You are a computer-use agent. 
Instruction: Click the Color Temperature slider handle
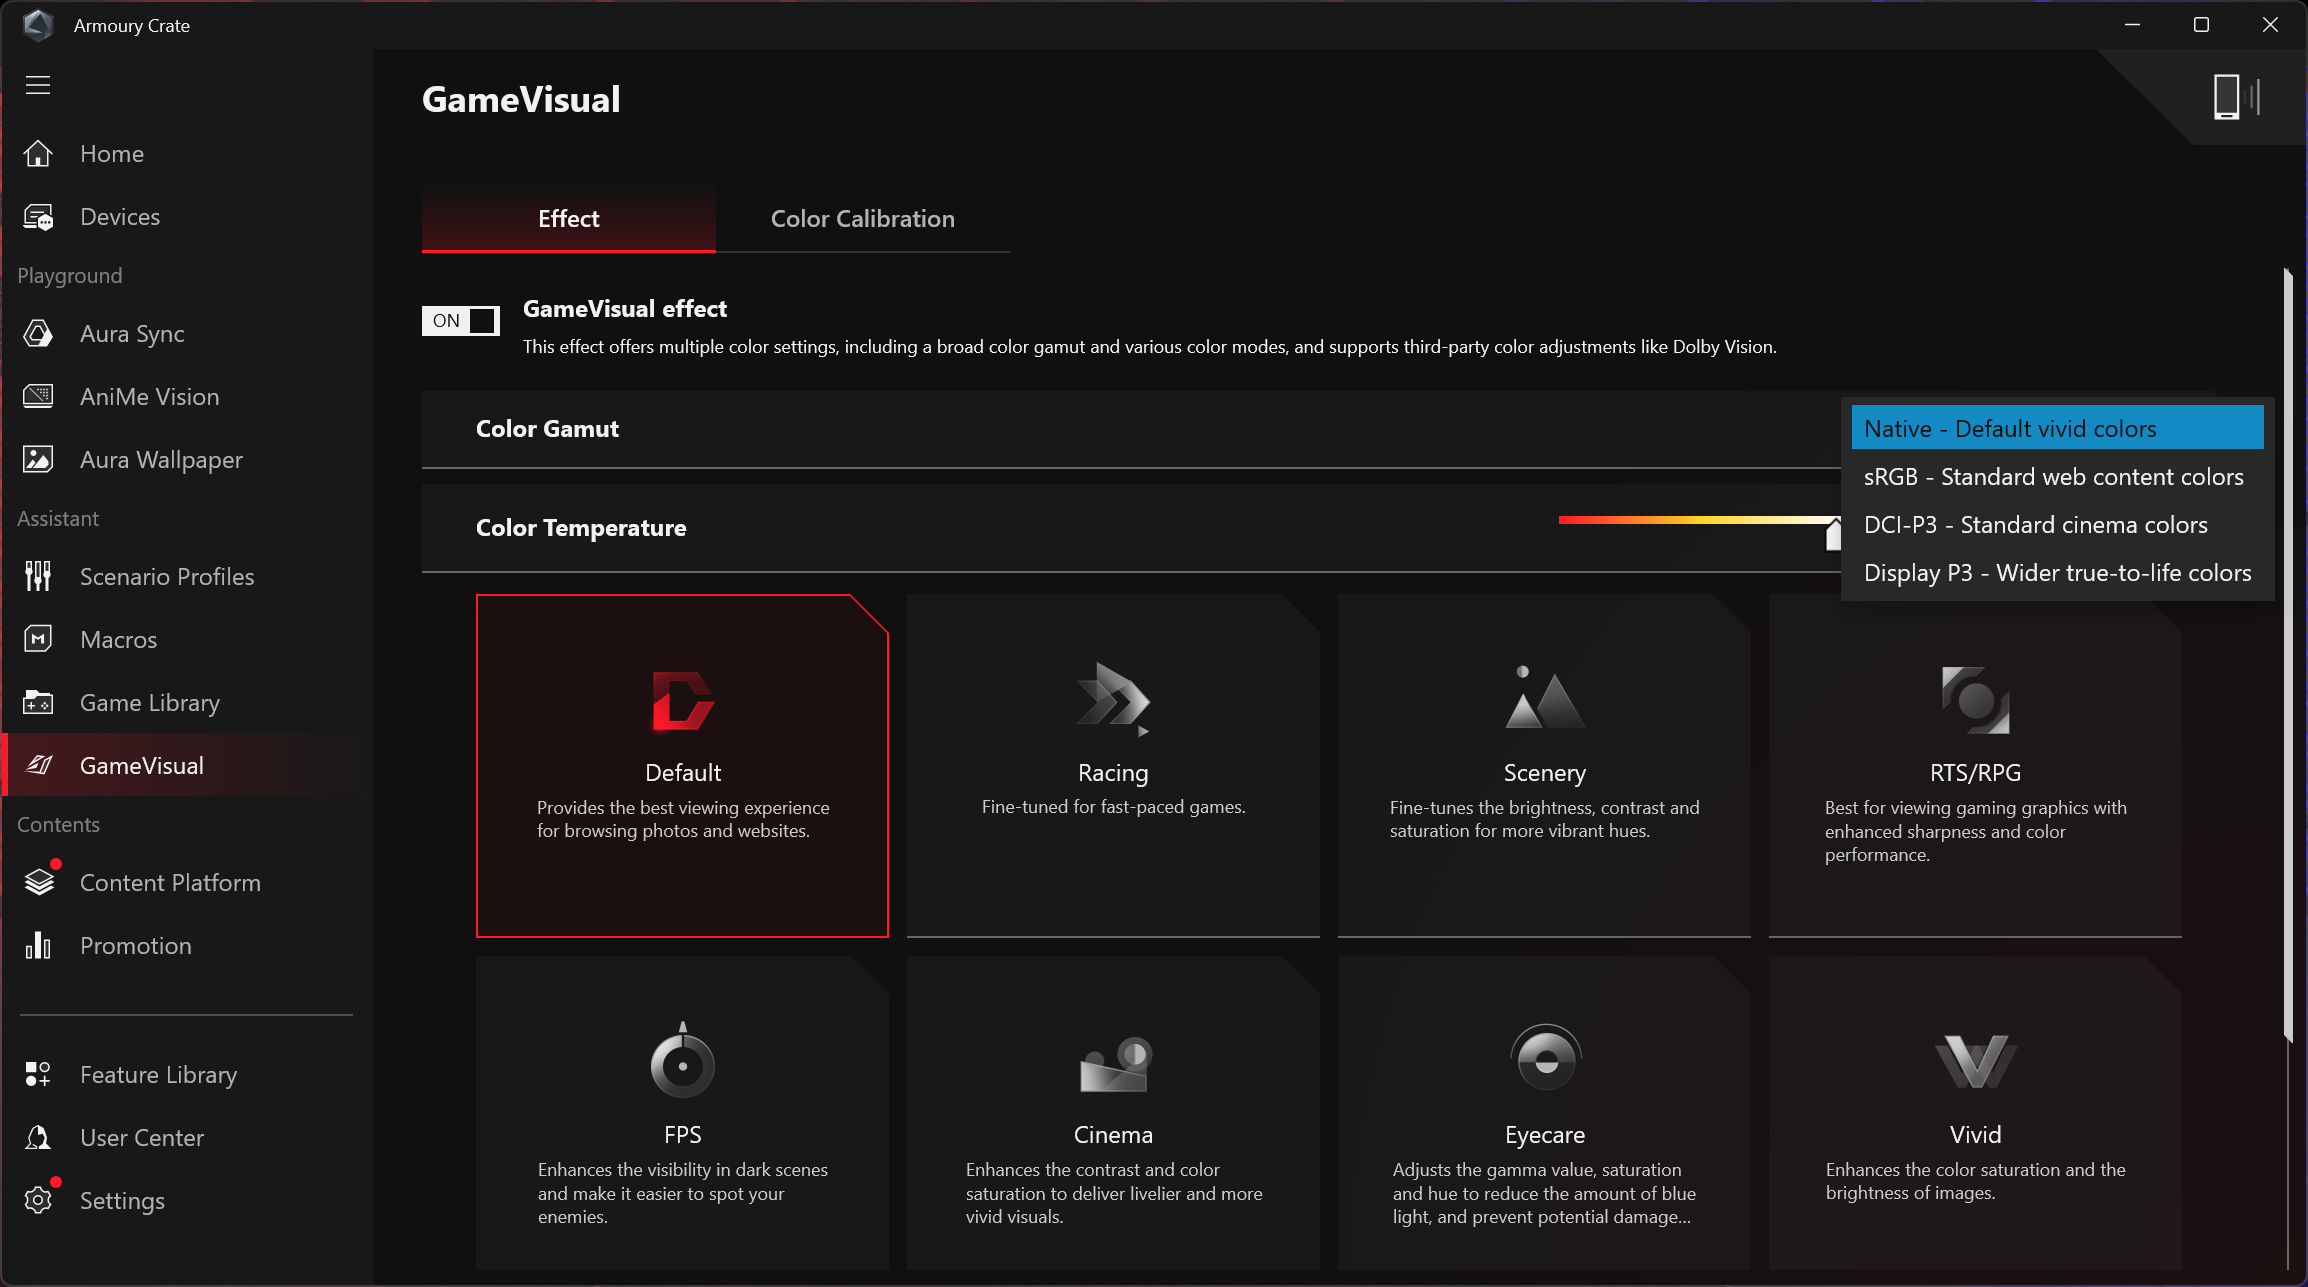[x=1833, y=534]
